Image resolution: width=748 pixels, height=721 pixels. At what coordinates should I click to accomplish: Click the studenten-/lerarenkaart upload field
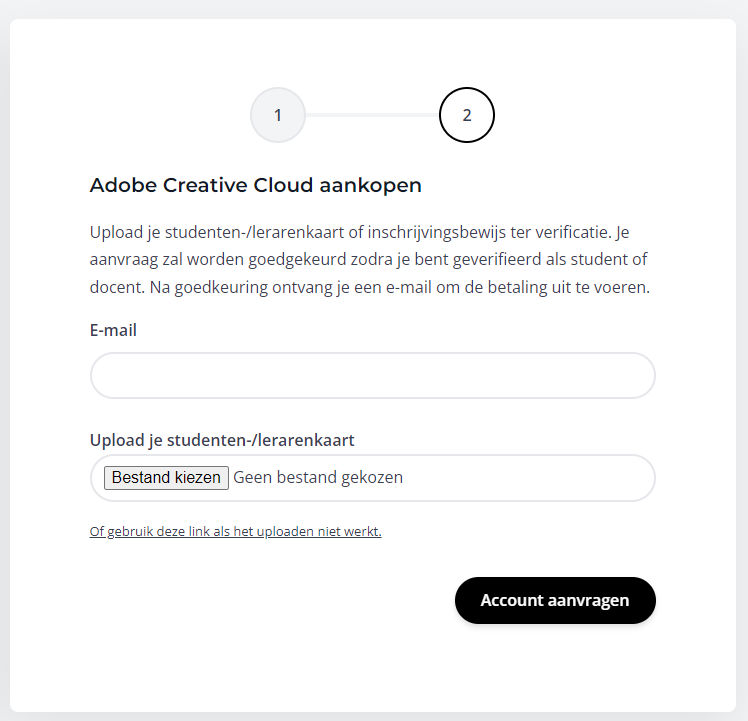coord(373,478)
